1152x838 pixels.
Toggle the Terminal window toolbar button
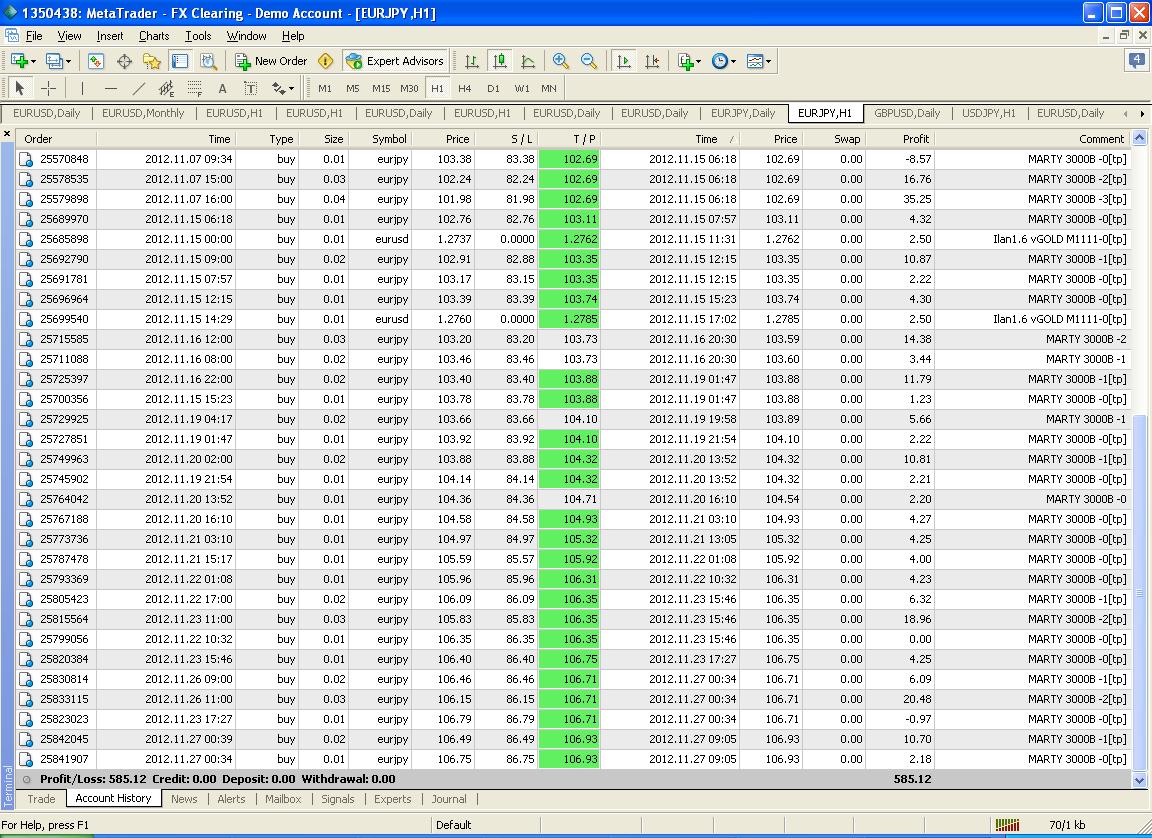180,62
